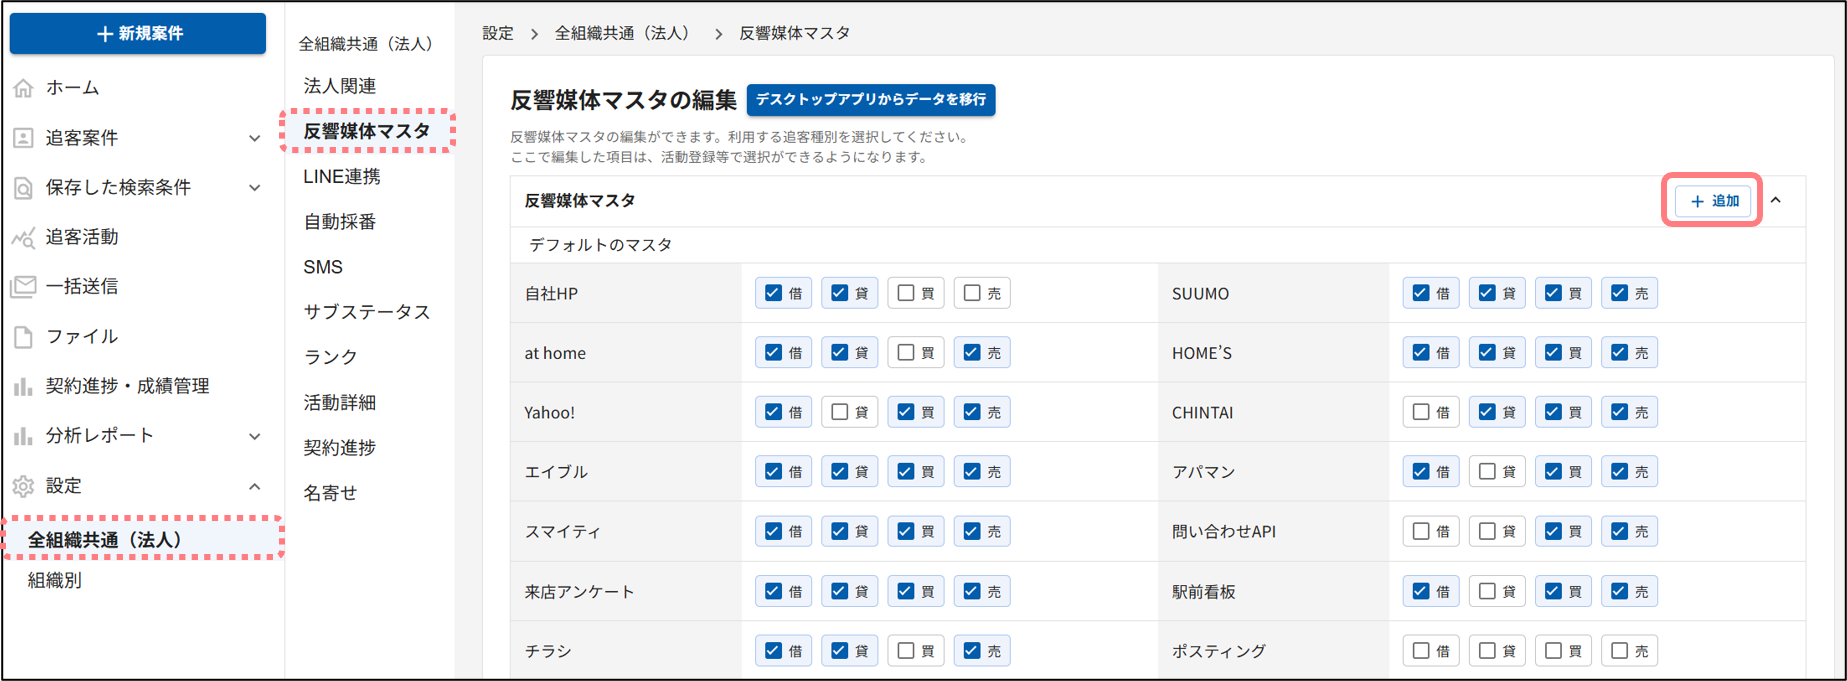Viewport: 1847px width, 681px height.
Task: Check 貸 for Yahoo!
Action: (x=840, y=412)
